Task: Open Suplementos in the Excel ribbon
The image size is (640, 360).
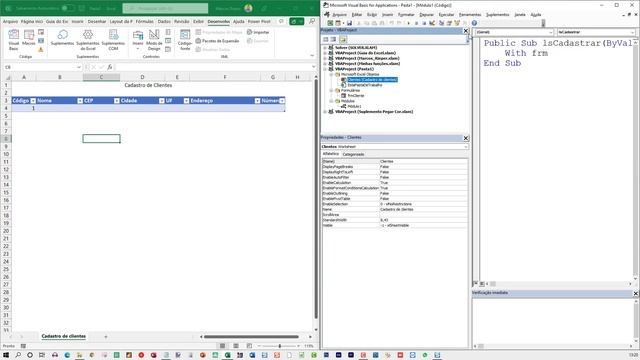Action: coord(62,38)
